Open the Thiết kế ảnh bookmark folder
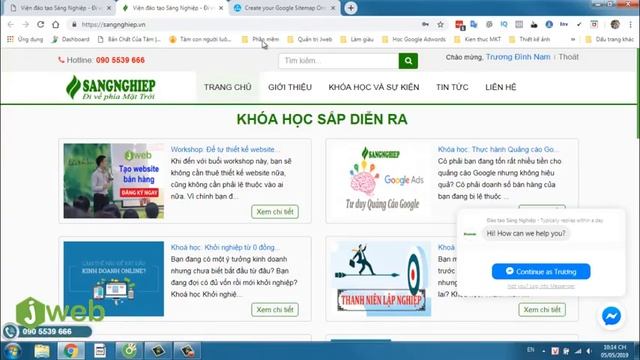This screenshot has height=360, width=640. [x=529, y=40]
